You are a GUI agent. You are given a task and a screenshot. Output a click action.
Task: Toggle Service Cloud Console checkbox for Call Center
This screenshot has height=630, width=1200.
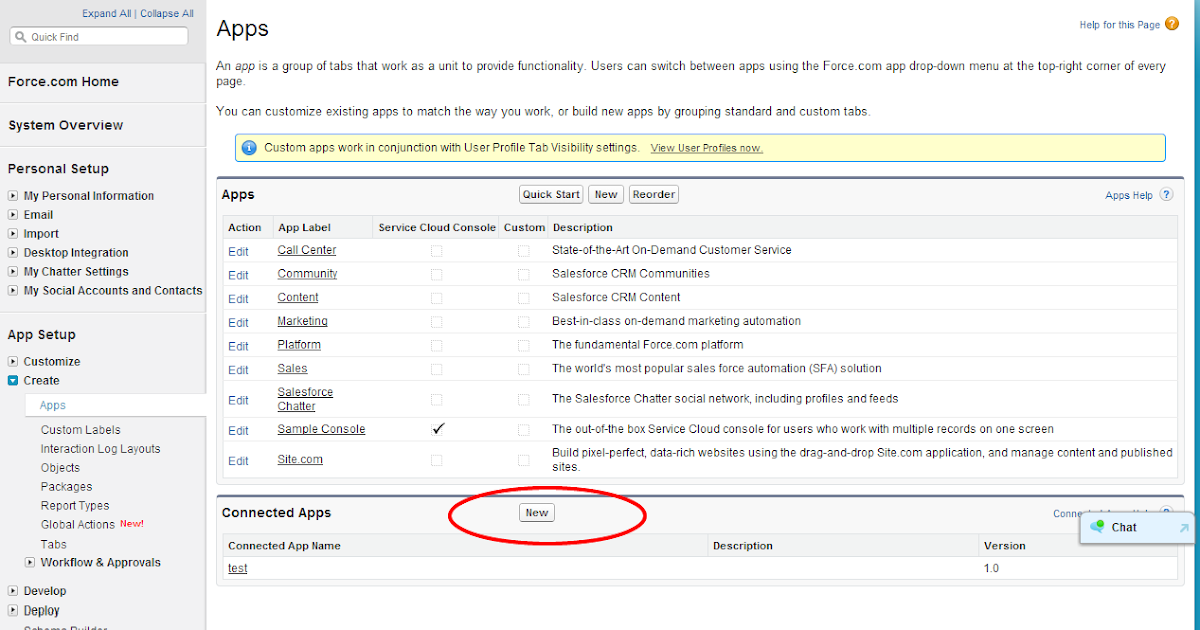[436, 251]
